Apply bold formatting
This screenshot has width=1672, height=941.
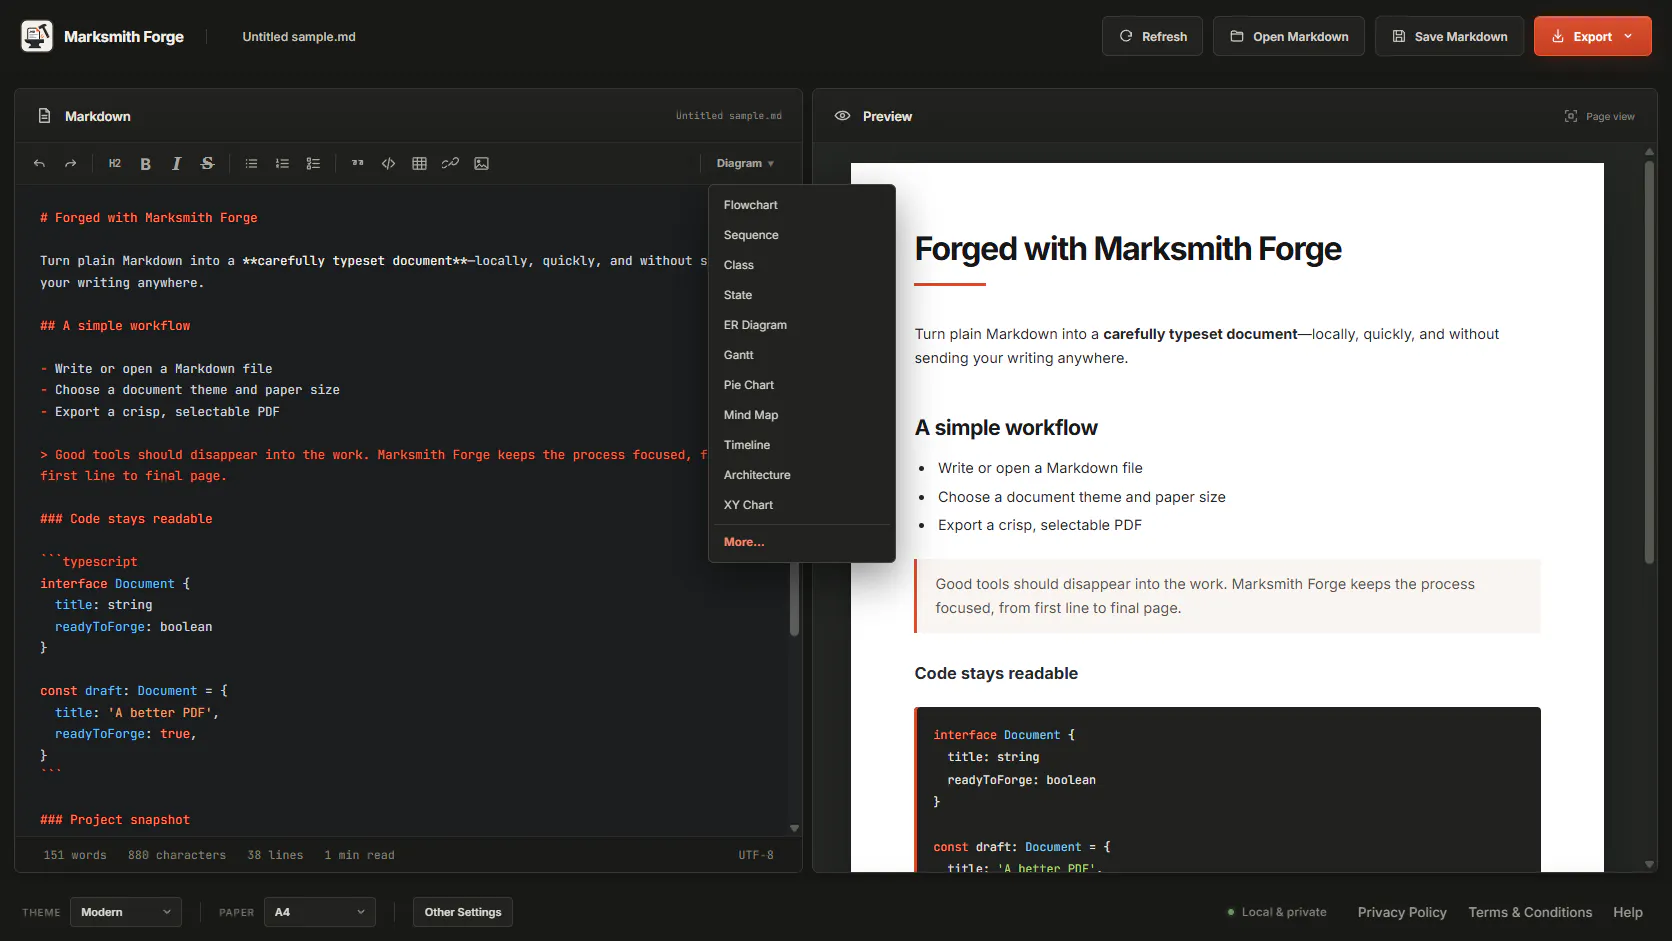(x=146, y=163)
